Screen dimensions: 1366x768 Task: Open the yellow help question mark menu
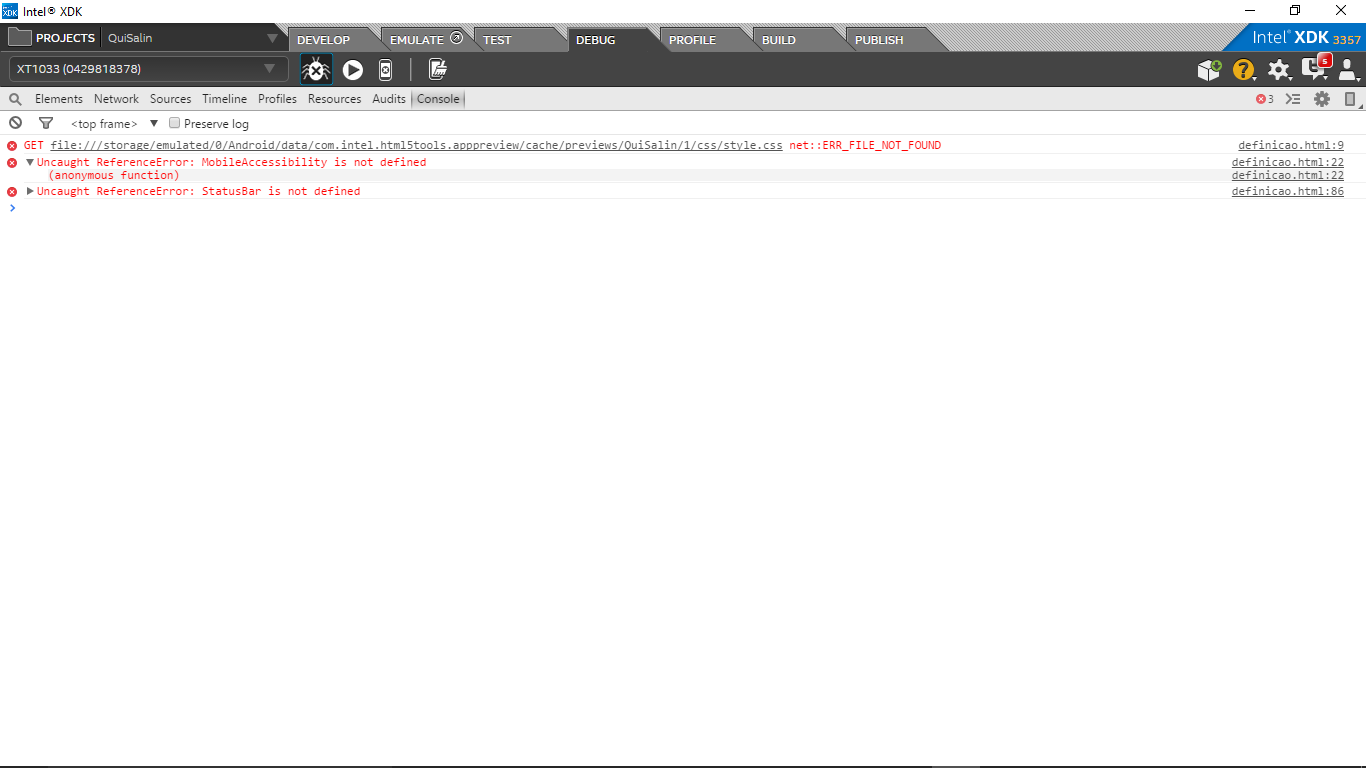click(1243, 69)
